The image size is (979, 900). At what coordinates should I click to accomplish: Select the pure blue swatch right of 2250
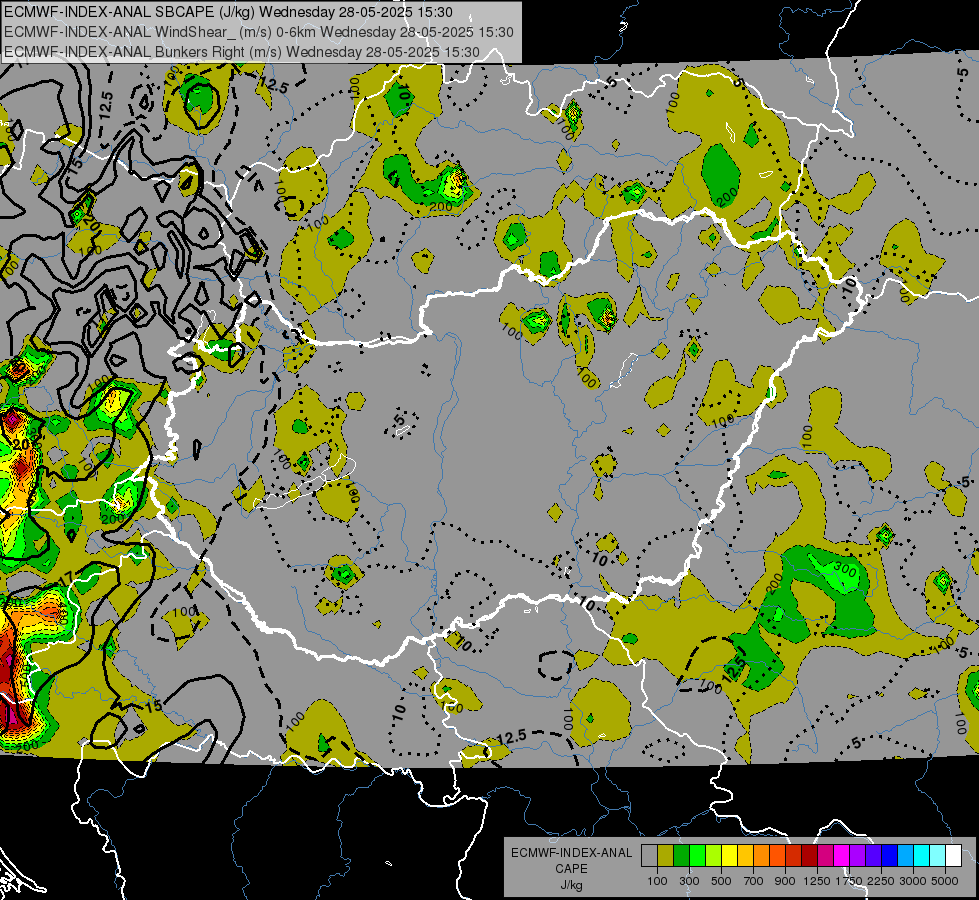tap(890, 855)
